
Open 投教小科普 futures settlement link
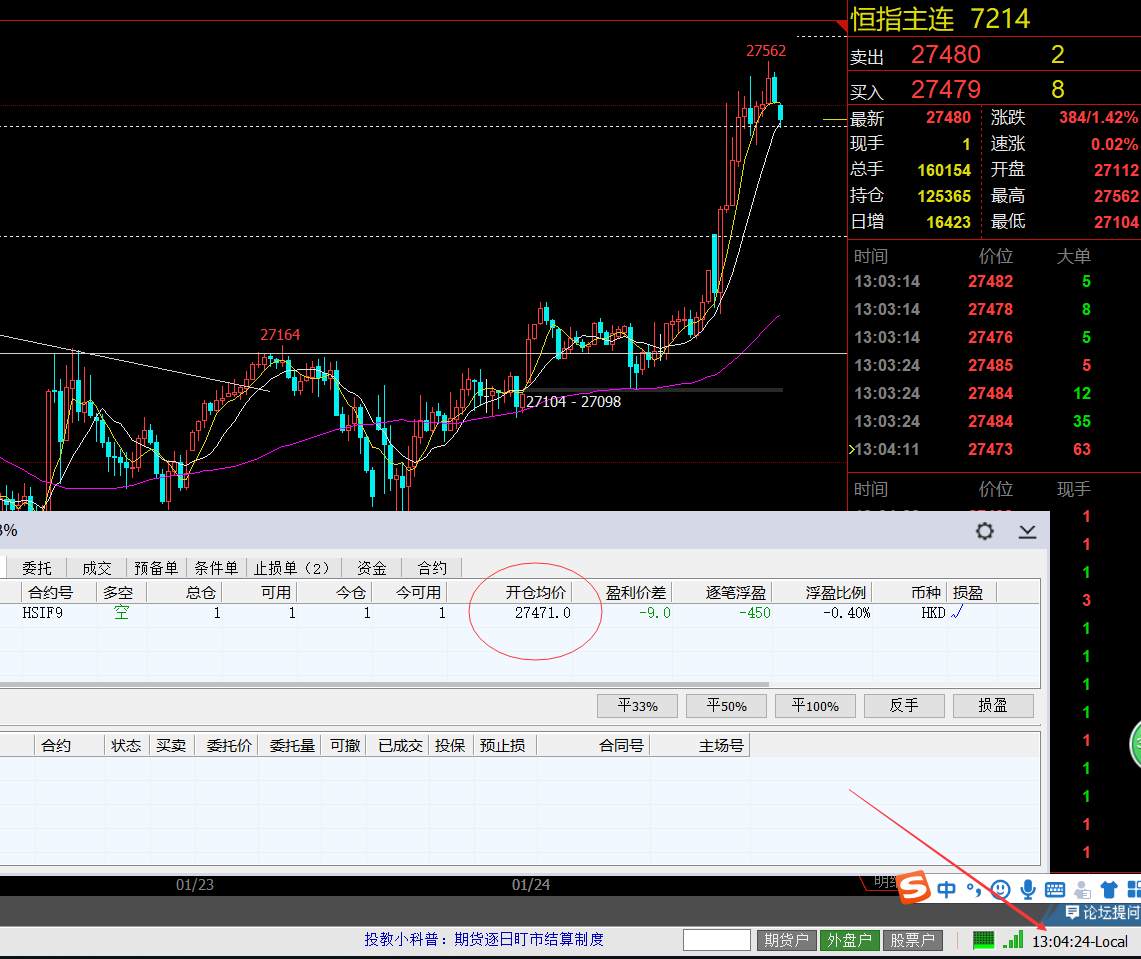pos(484,939)
